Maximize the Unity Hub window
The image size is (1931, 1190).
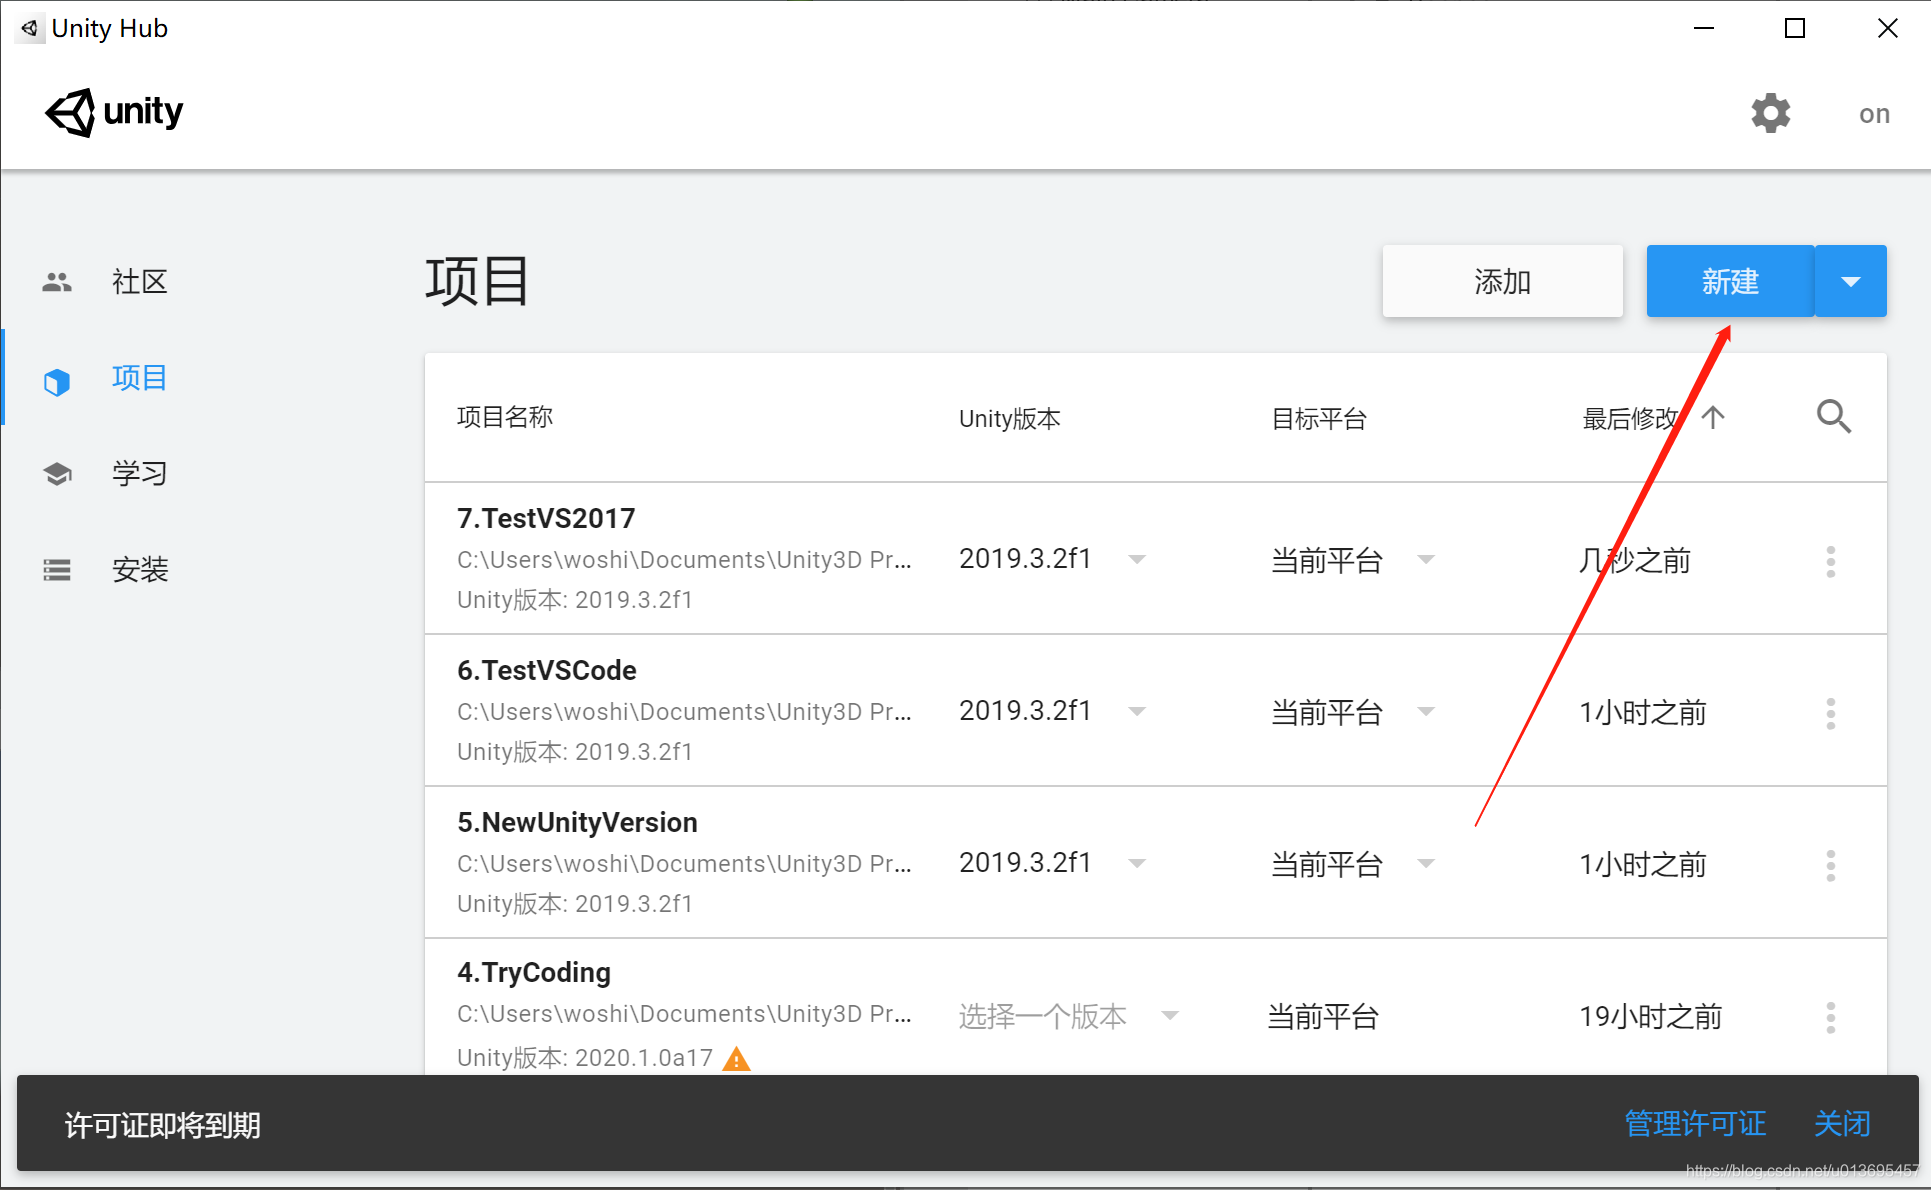click(1795, 28)
